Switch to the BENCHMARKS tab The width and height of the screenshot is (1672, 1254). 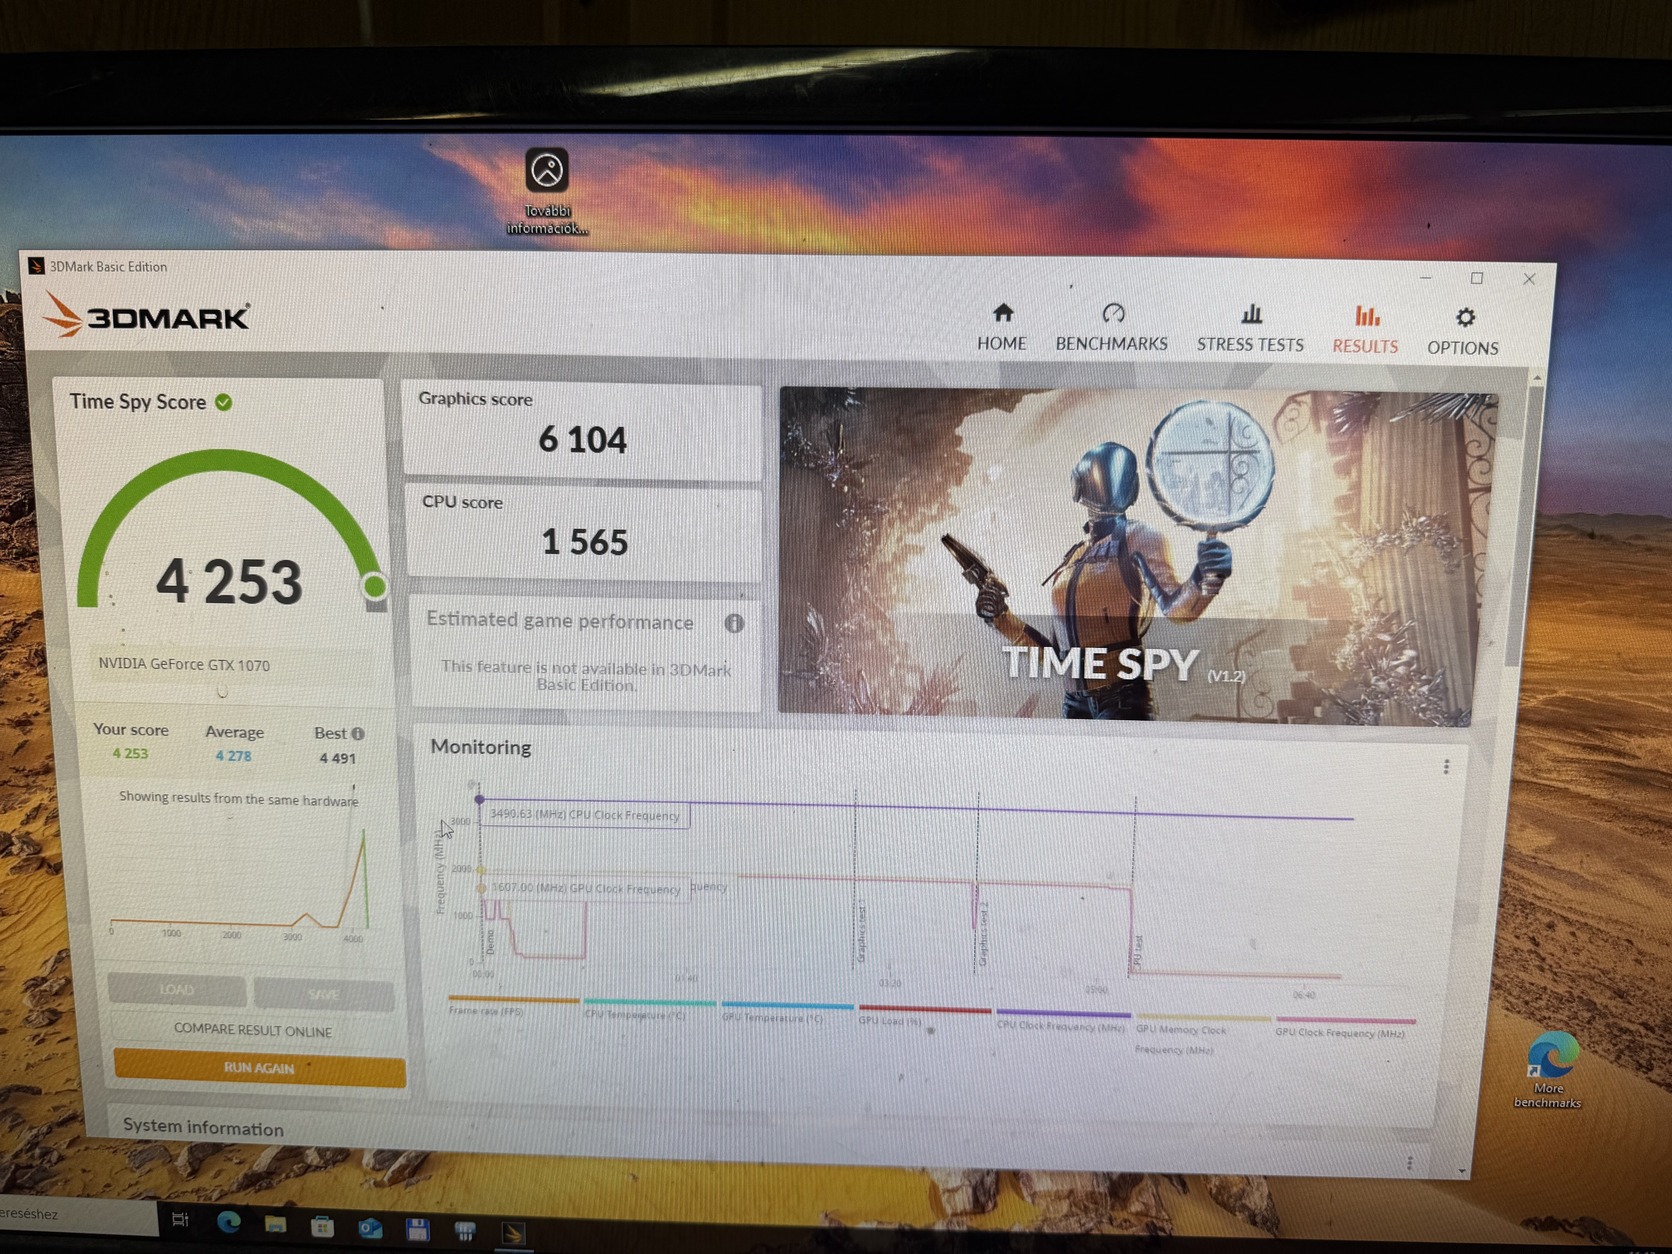point(1112,328)
